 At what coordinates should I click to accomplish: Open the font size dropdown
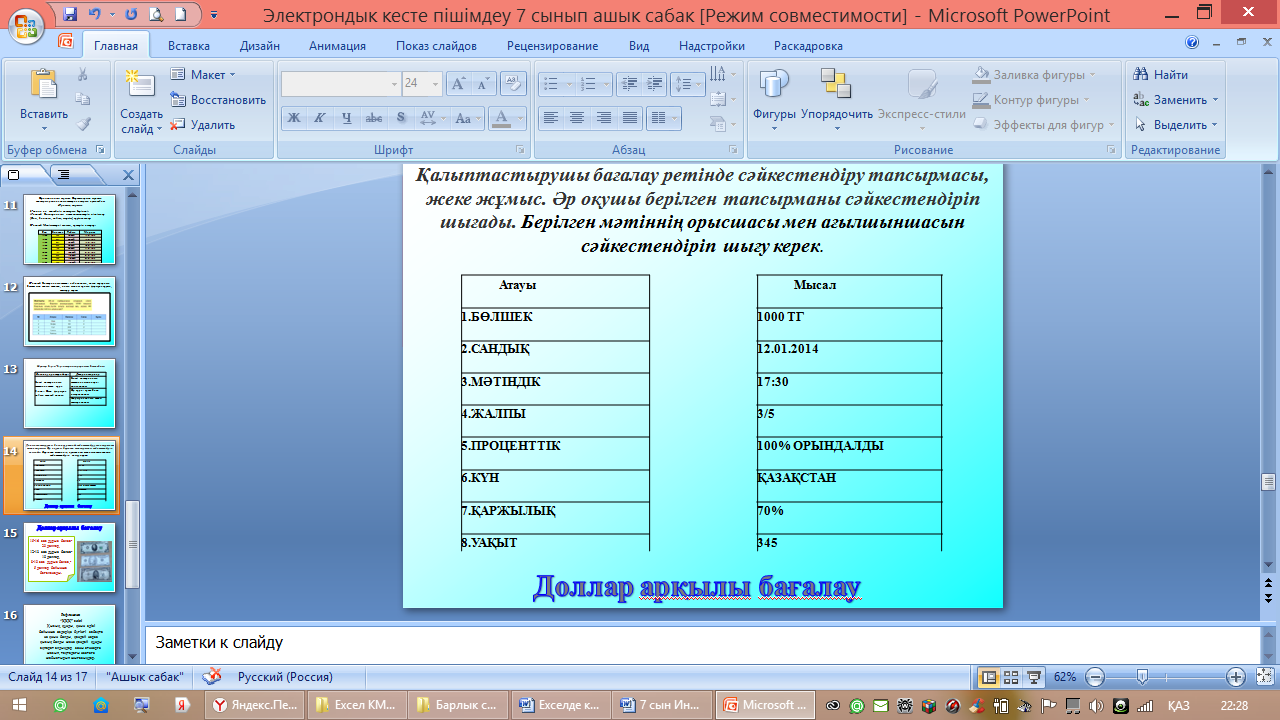[x=435, y=85]
